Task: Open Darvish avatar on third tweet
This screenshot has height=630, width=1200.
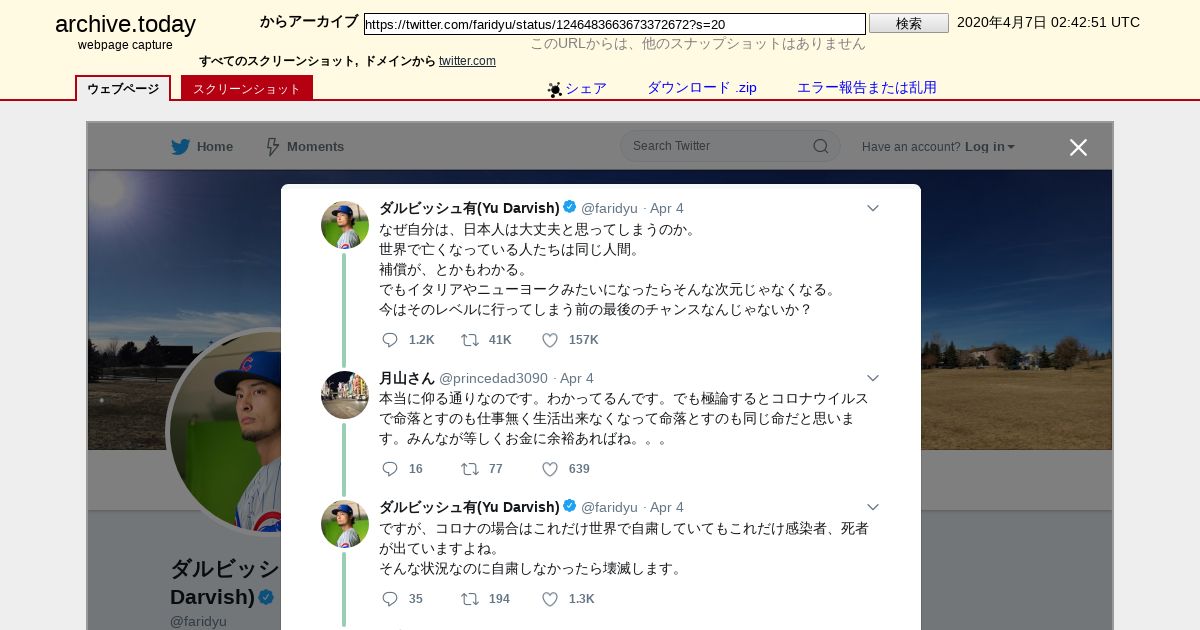Action: click(345, 524)
